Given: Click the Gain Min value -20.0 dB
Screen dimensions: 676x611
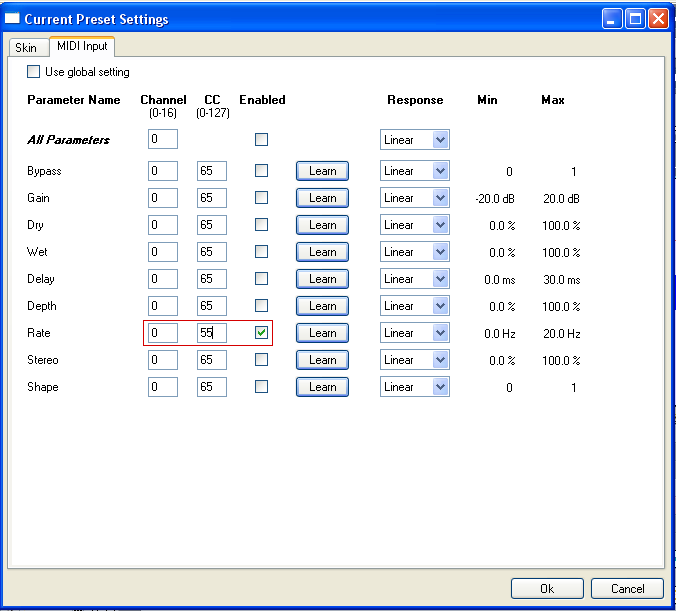Looking at the screenshot, I should pos(495,199).
